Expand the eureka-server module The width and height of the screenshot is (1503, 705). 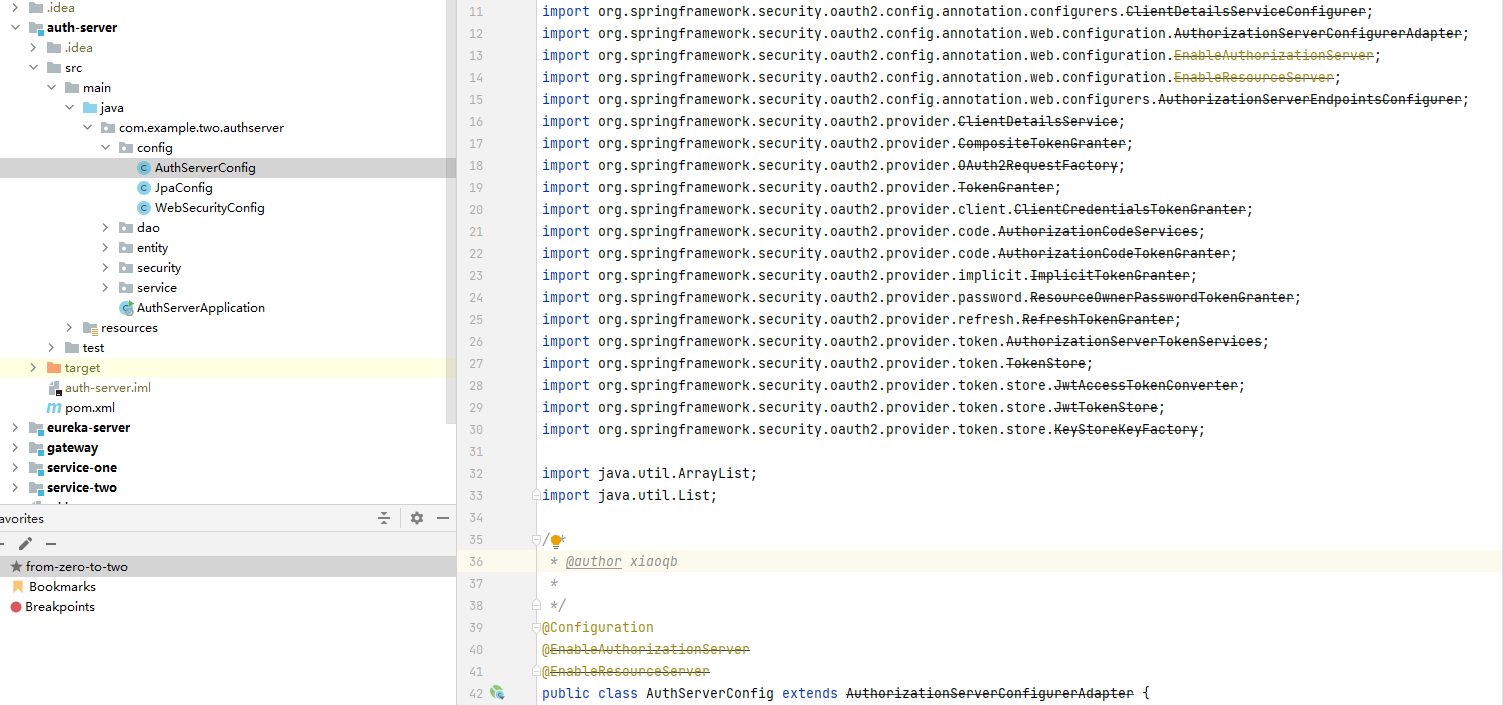pos(14,428)
